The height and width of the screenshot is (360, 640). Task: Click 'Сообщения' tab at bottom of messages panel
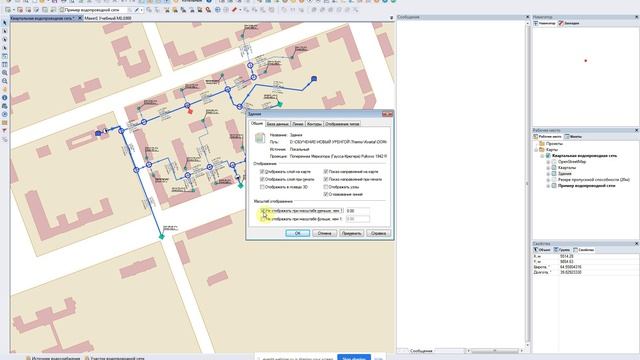tap(421, 351)
